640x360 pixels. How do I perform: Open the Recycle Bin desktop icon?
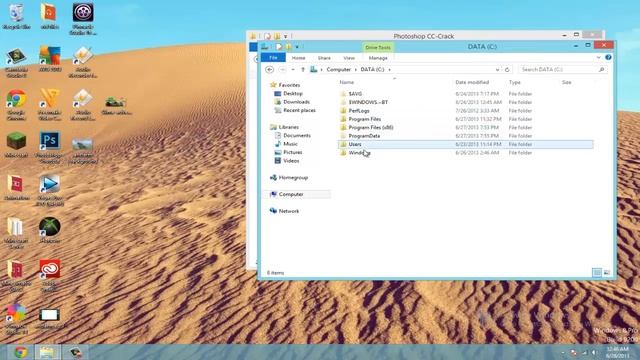(16, 16)
